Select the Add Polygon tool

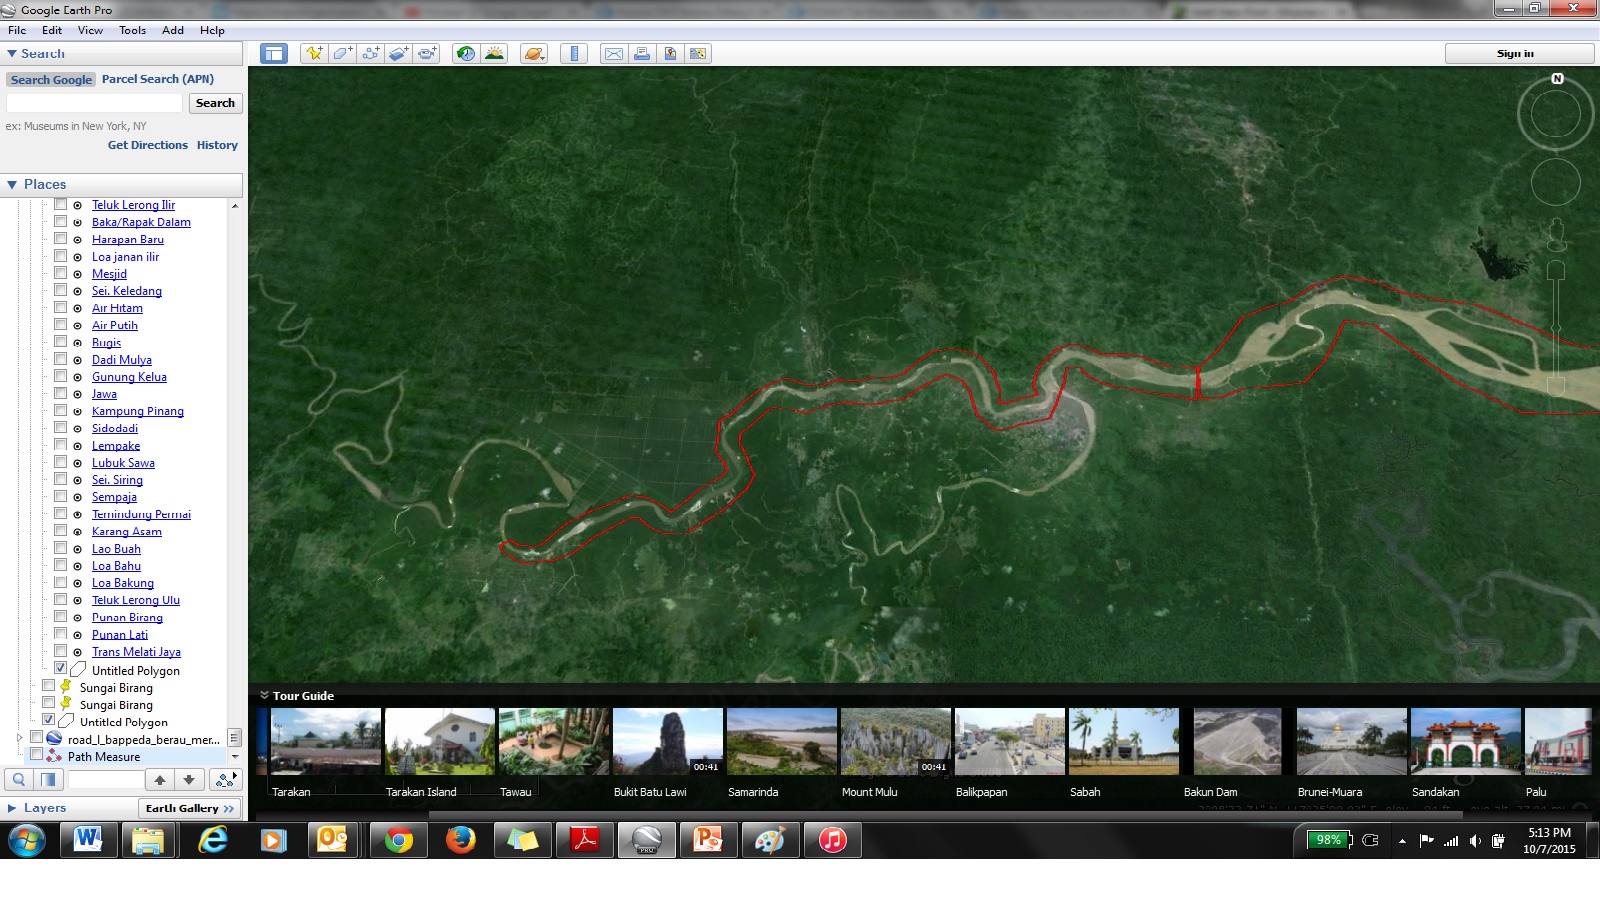coord(342,54)
